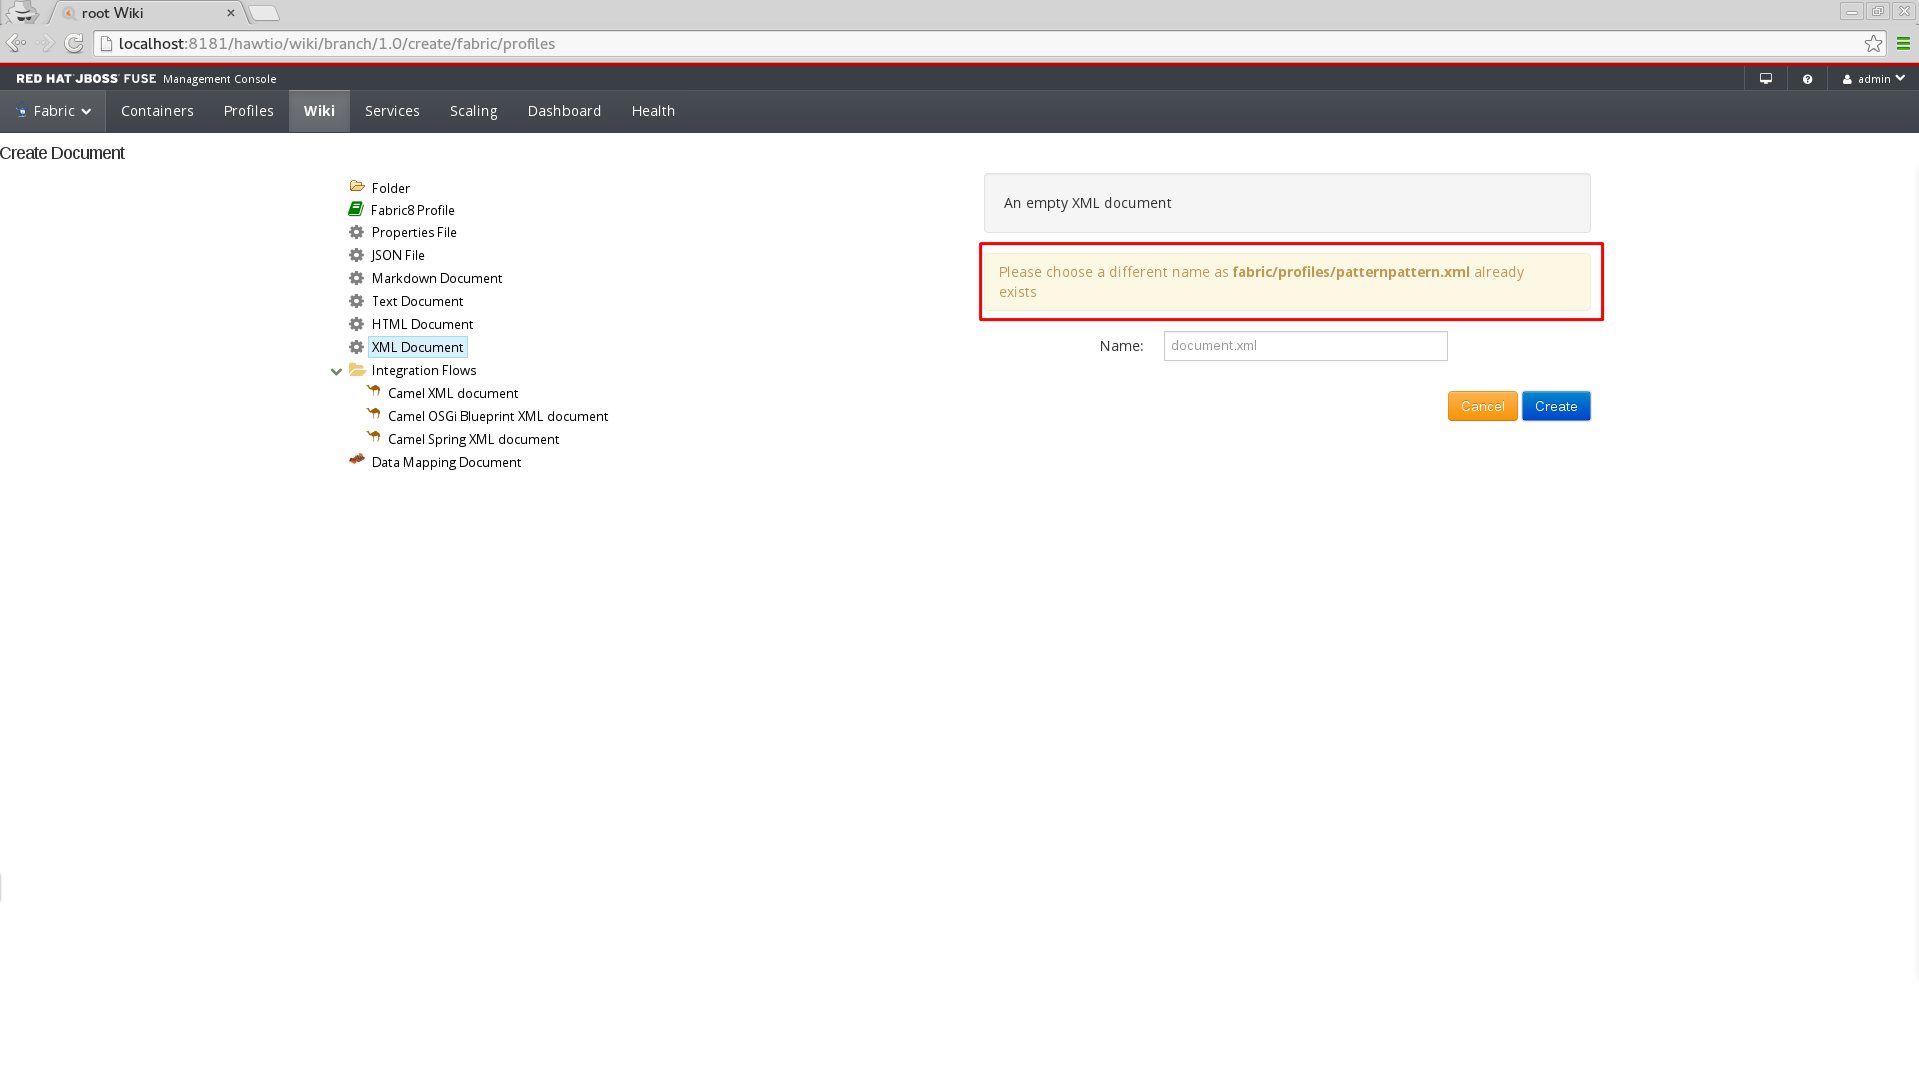Click the Integration Flows folder icon

point(357,370)
